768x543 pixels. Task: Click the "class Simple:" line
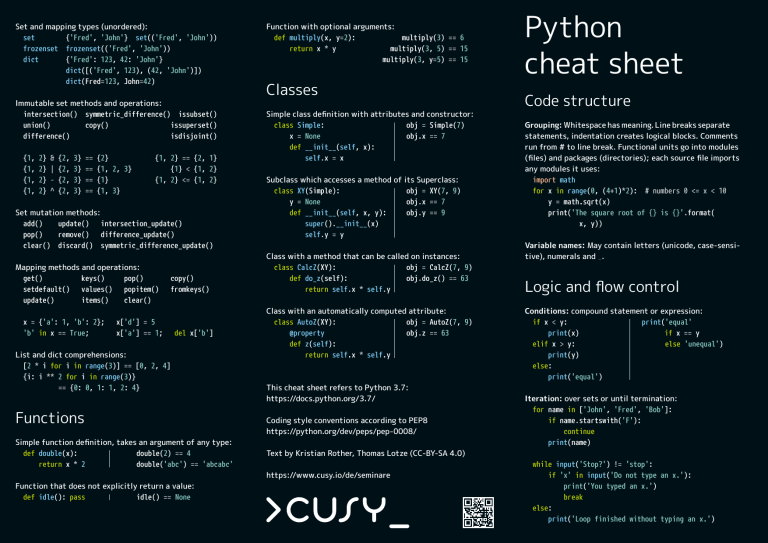(x=299, y=125)
